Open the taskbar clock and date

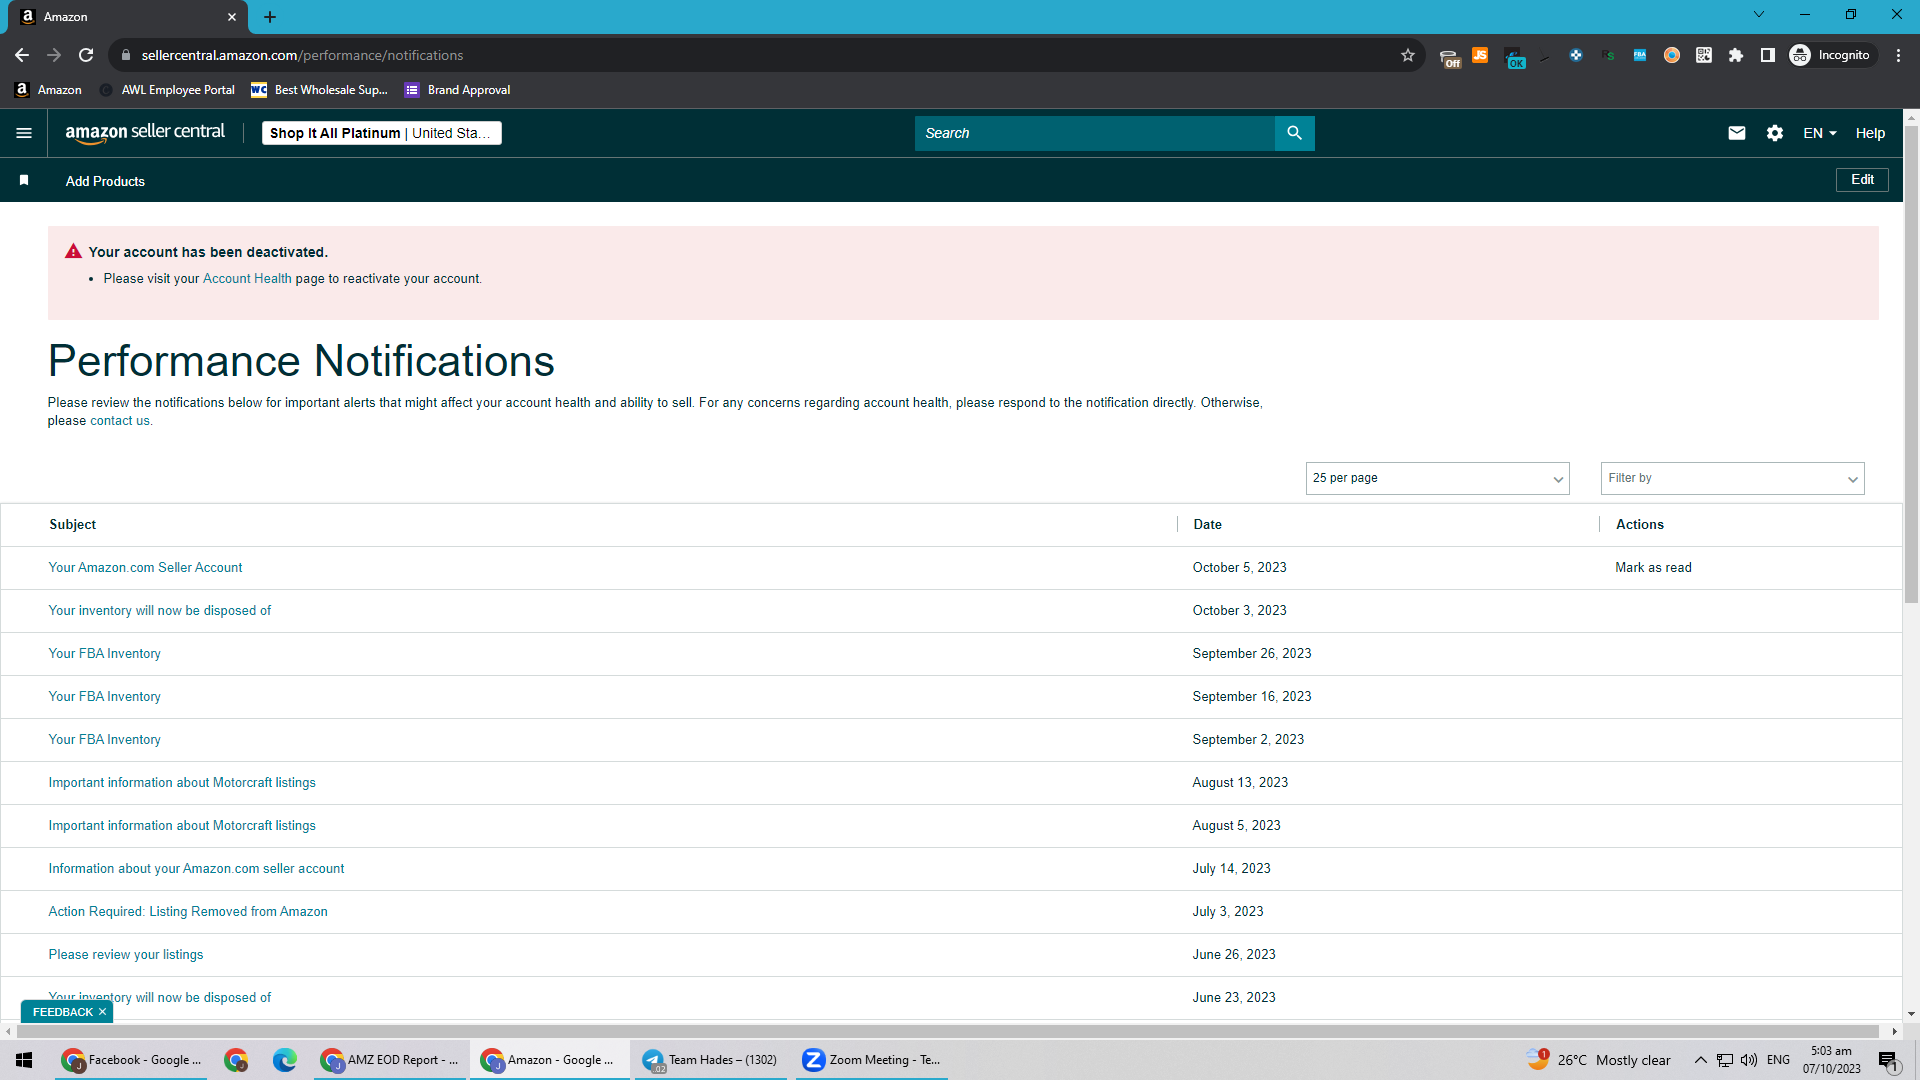[1832, 1060]
